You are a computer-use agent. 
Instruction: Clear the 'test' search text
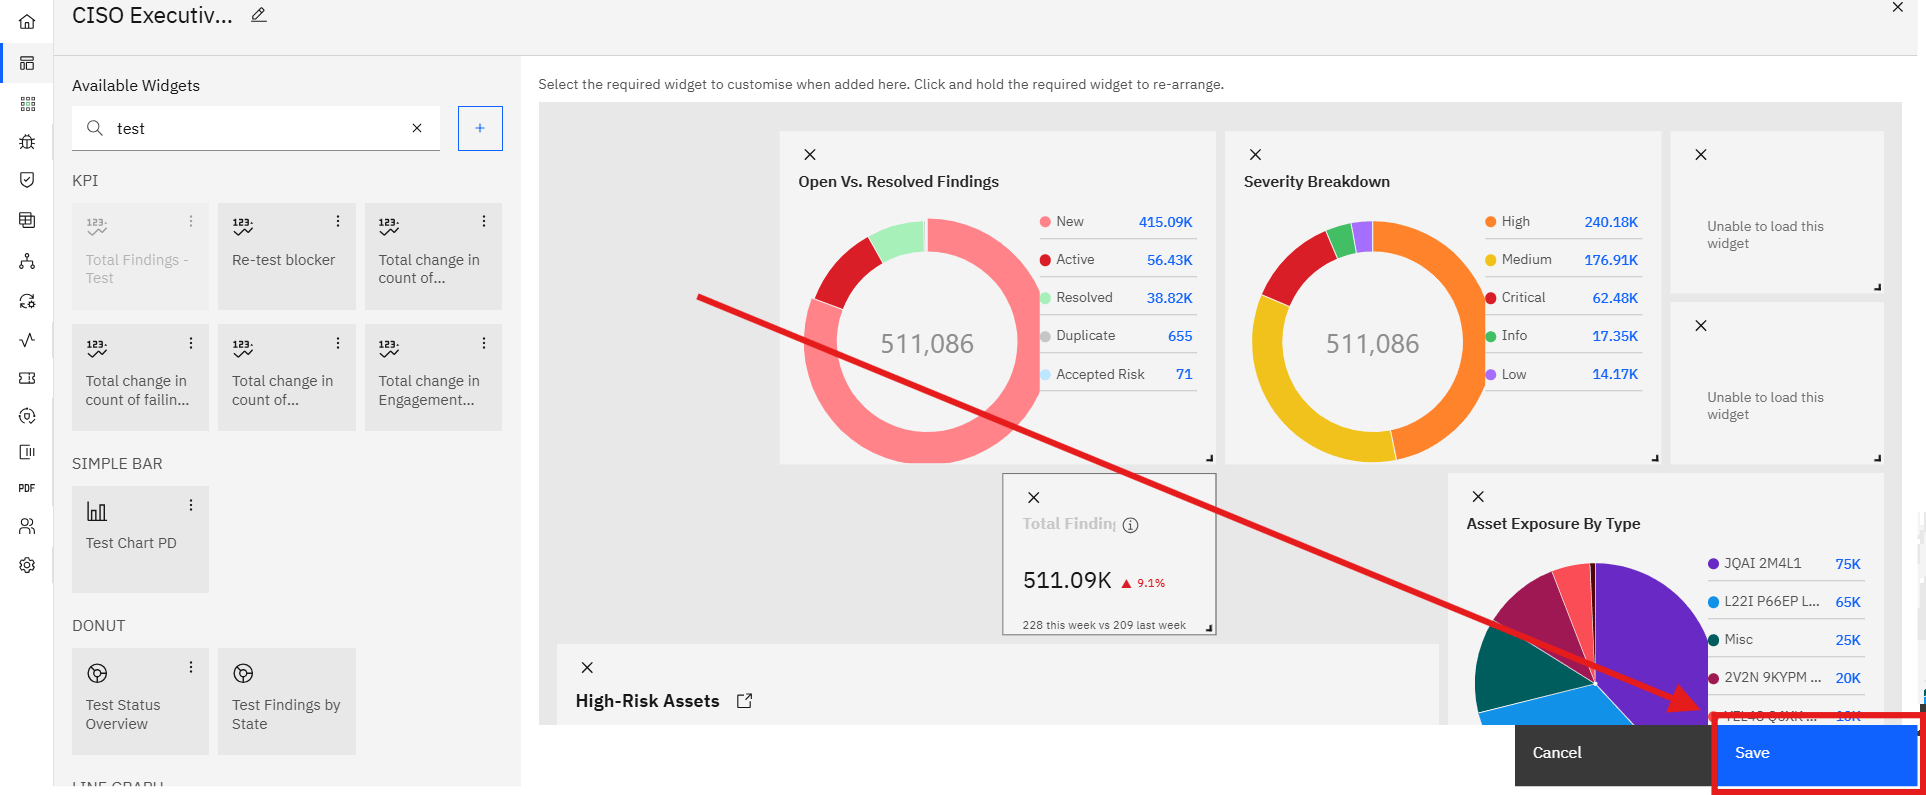[x=417, y=128]
